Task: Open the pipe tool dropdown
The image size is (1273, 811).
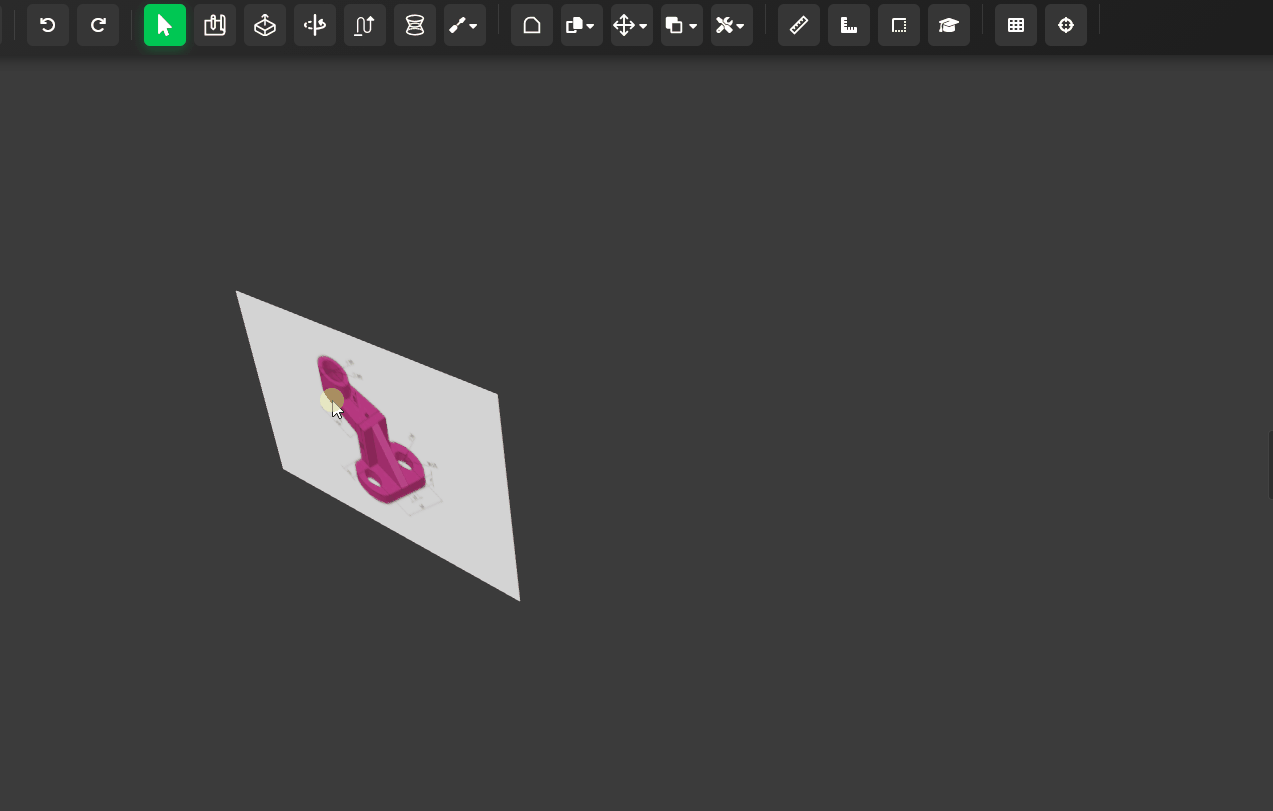Action: pos(465,25)
